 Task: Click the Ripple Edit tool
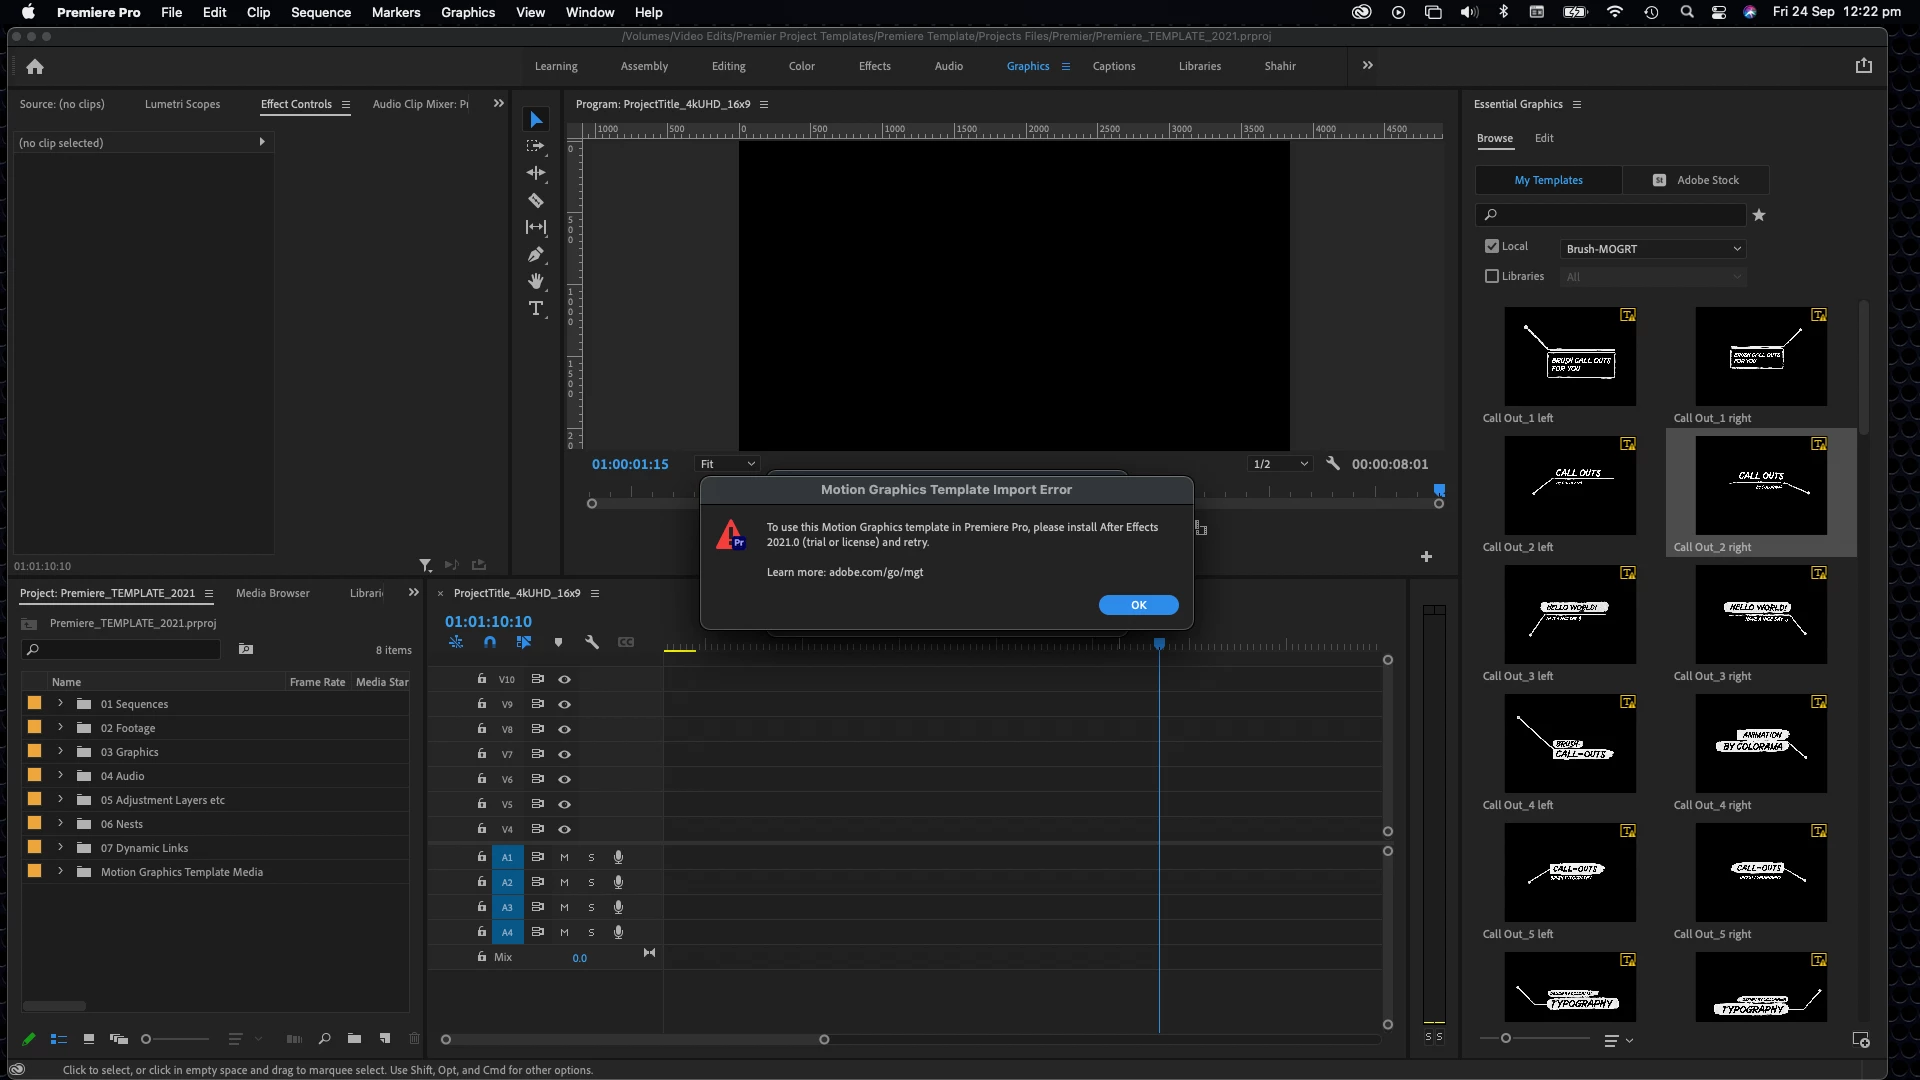536,173
